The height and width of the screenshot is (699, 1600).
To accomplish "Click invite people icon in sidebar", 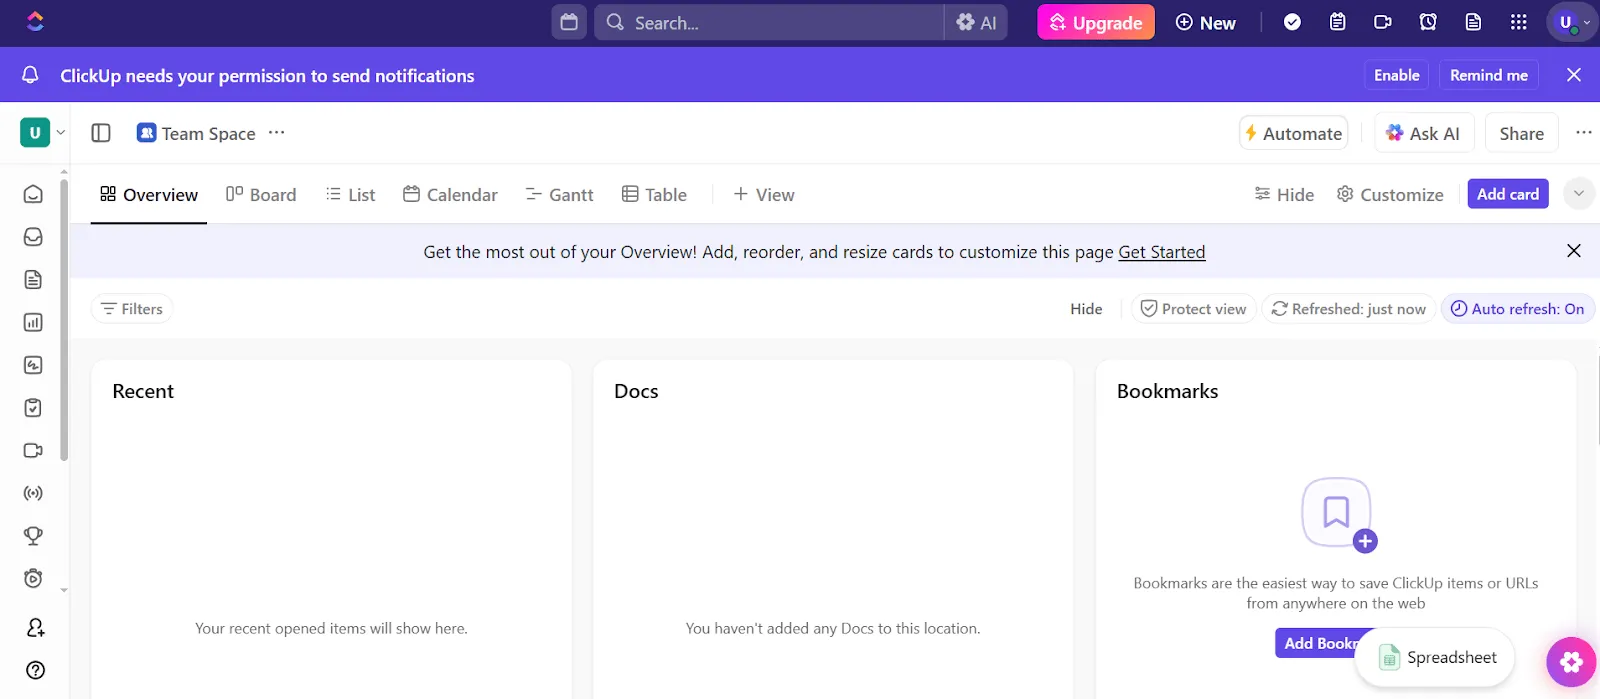I will (35, 628).
